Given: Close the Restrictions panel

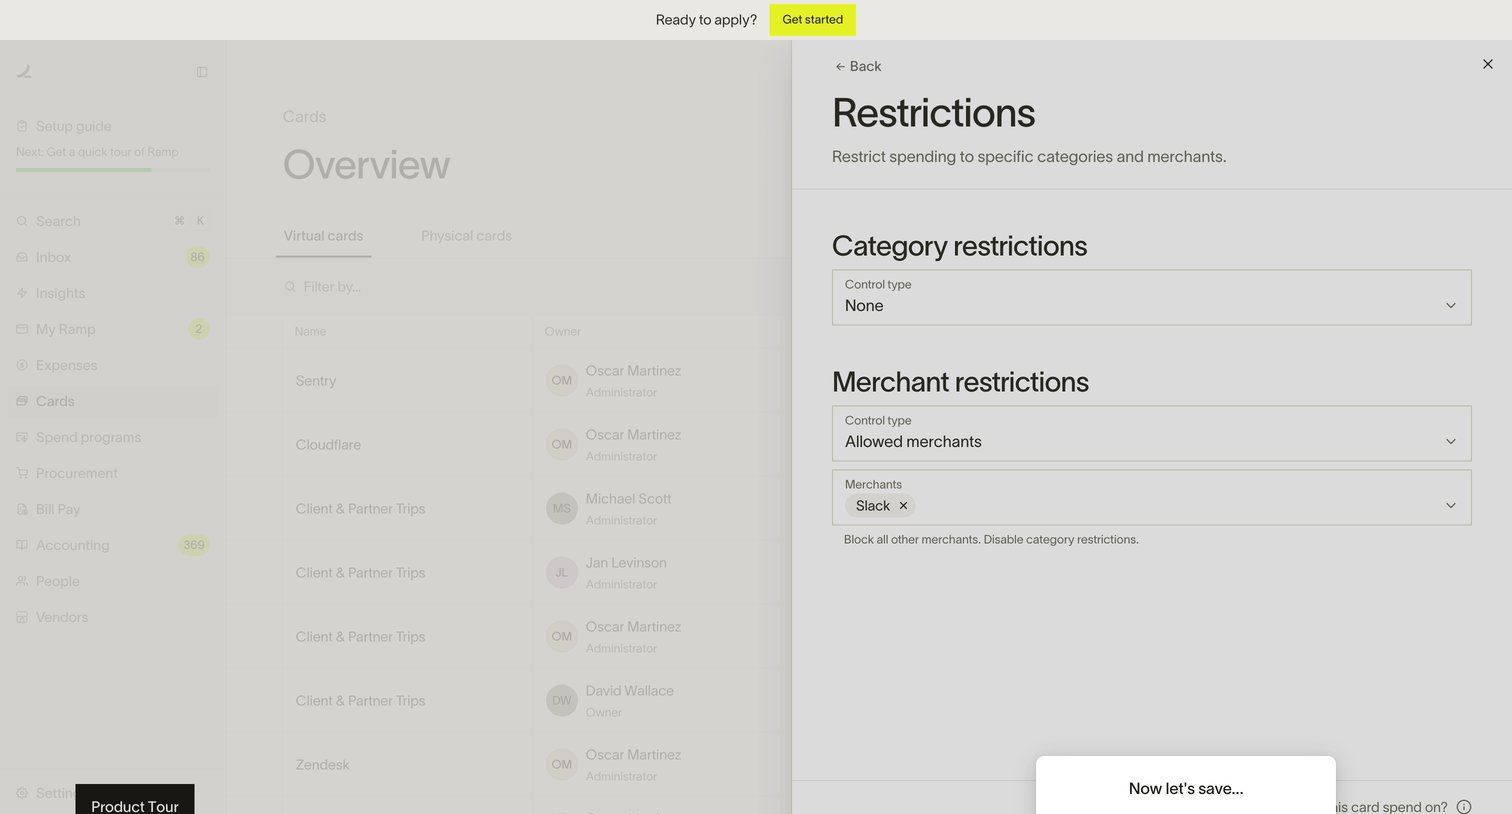Looking at the screenshot, I should point(1488,64).
